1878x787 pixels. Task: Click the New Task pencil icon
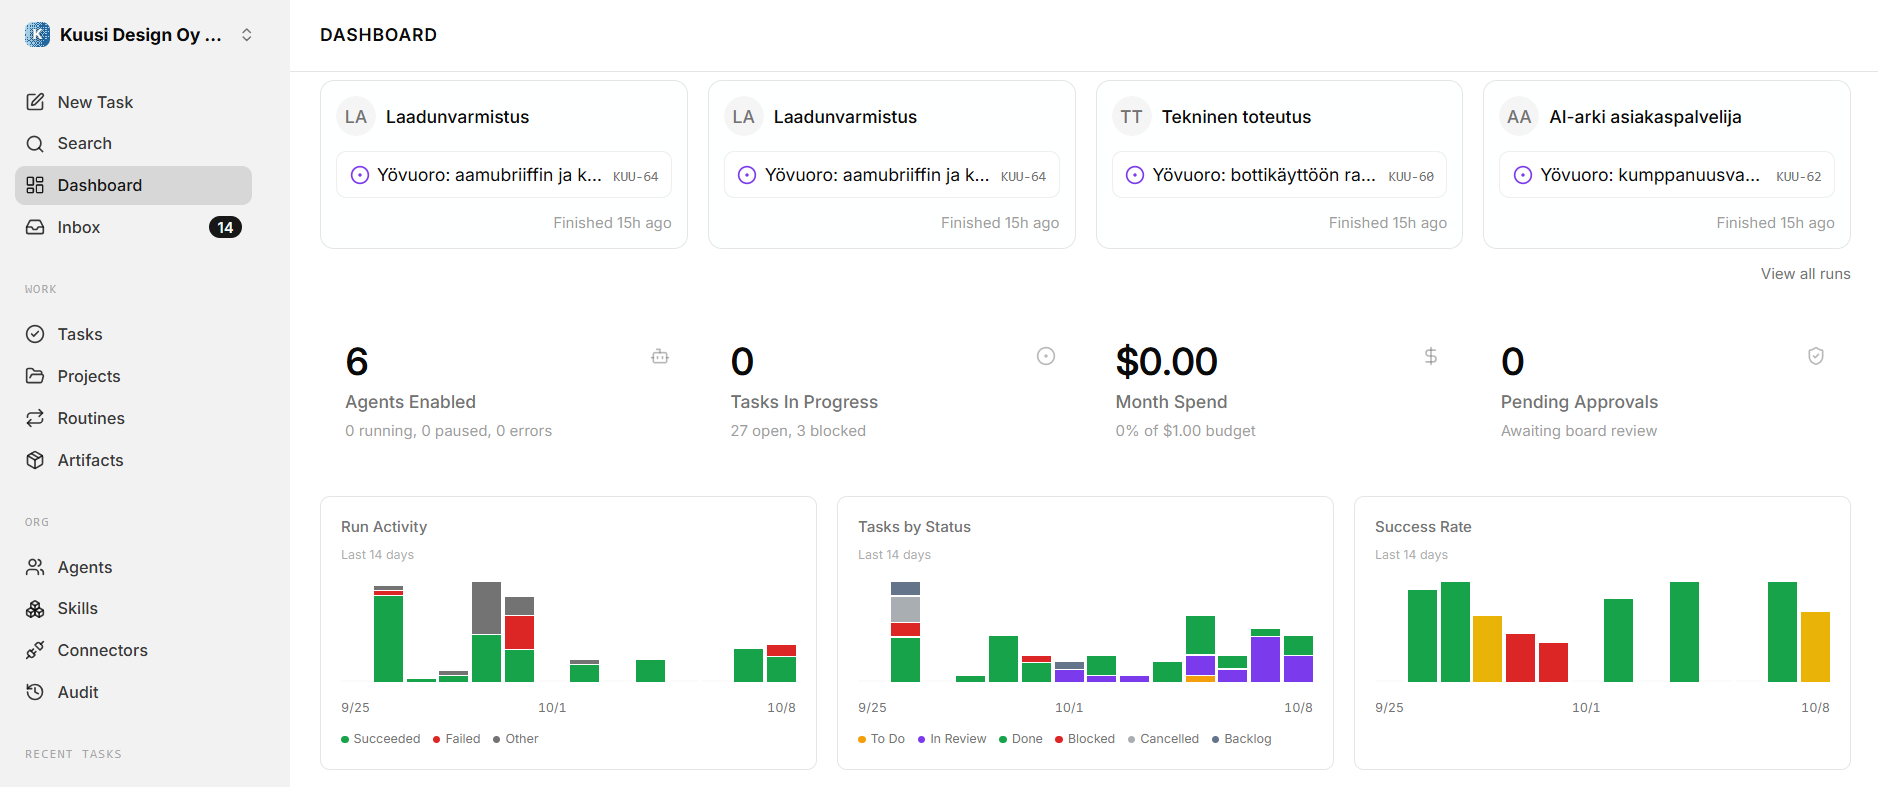[x=35, y=102]
